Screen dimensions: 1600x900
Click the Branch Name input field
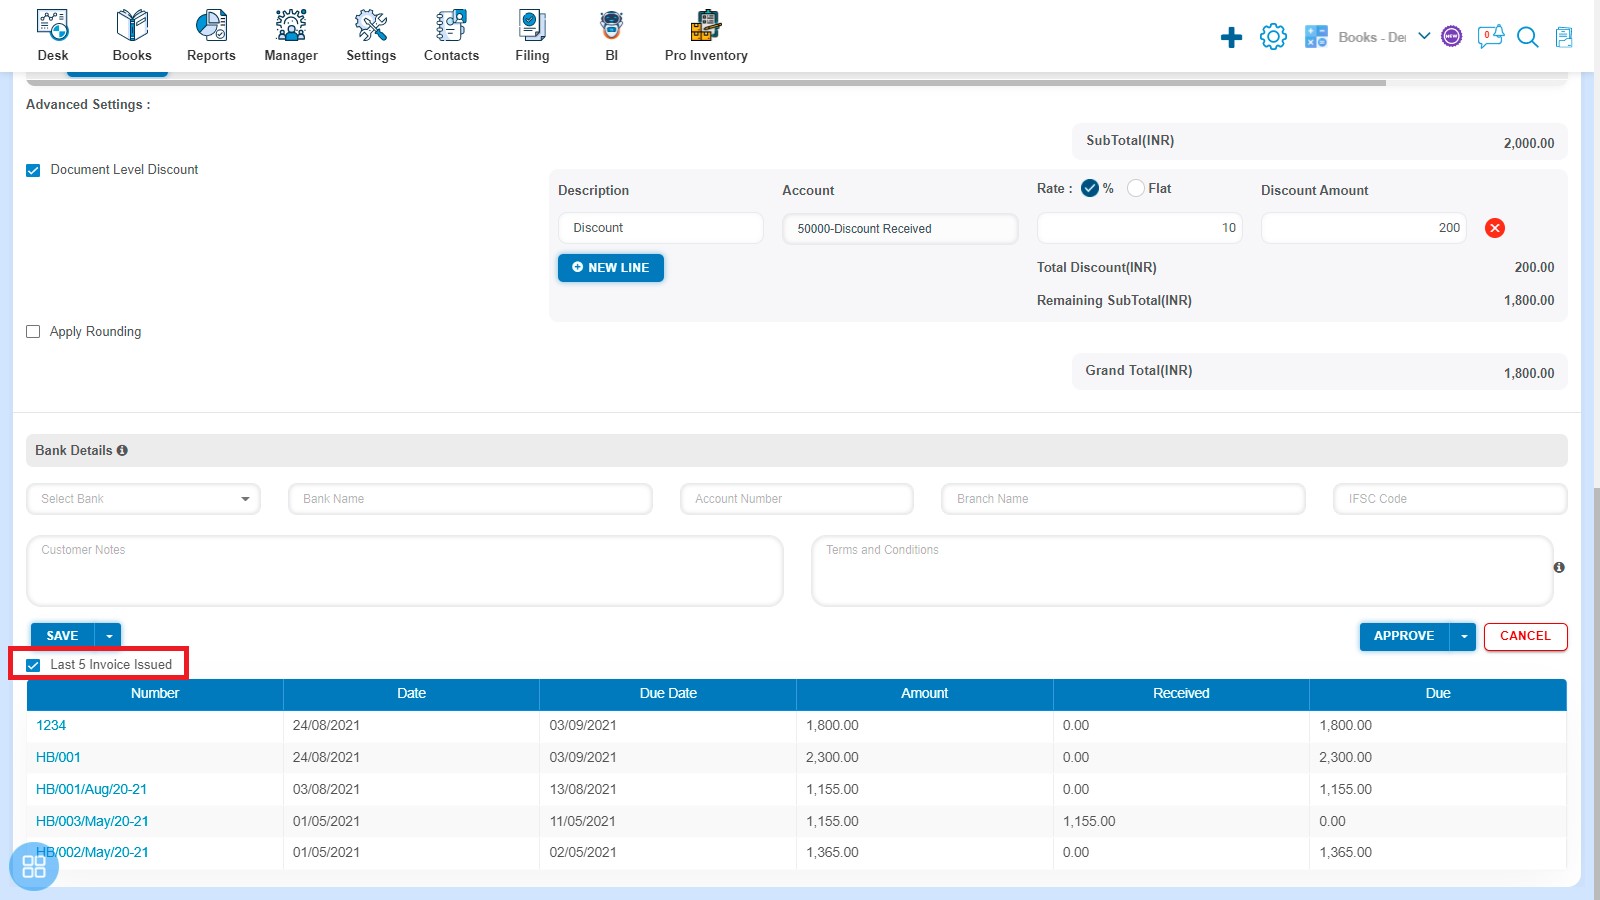pyautogui.click(x=1123, y=499)
